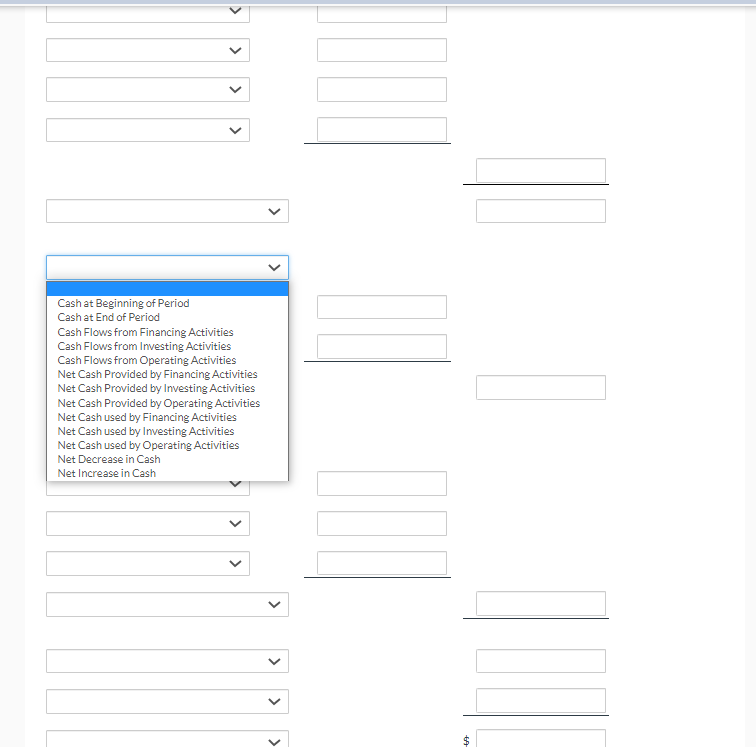Click underlined input beside 'Cash Flows from Investing Activities' option
The image size is (756, 748).
coord(382,346)
